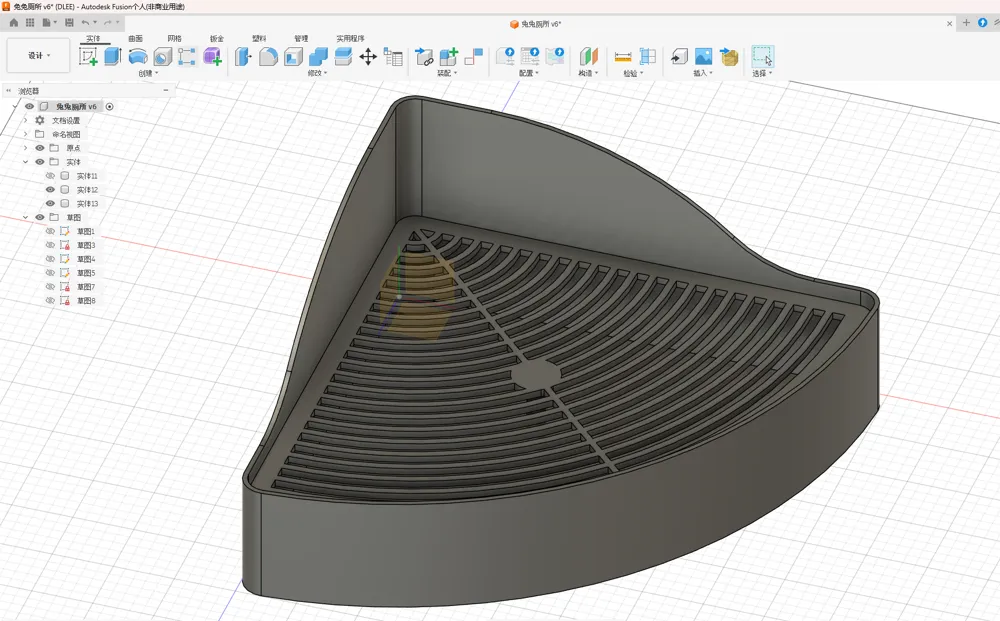Select the Create Form purple box tool
The height and width of the screenshot is (621, 1000).
pyautogui.click(x=212, y=57)
